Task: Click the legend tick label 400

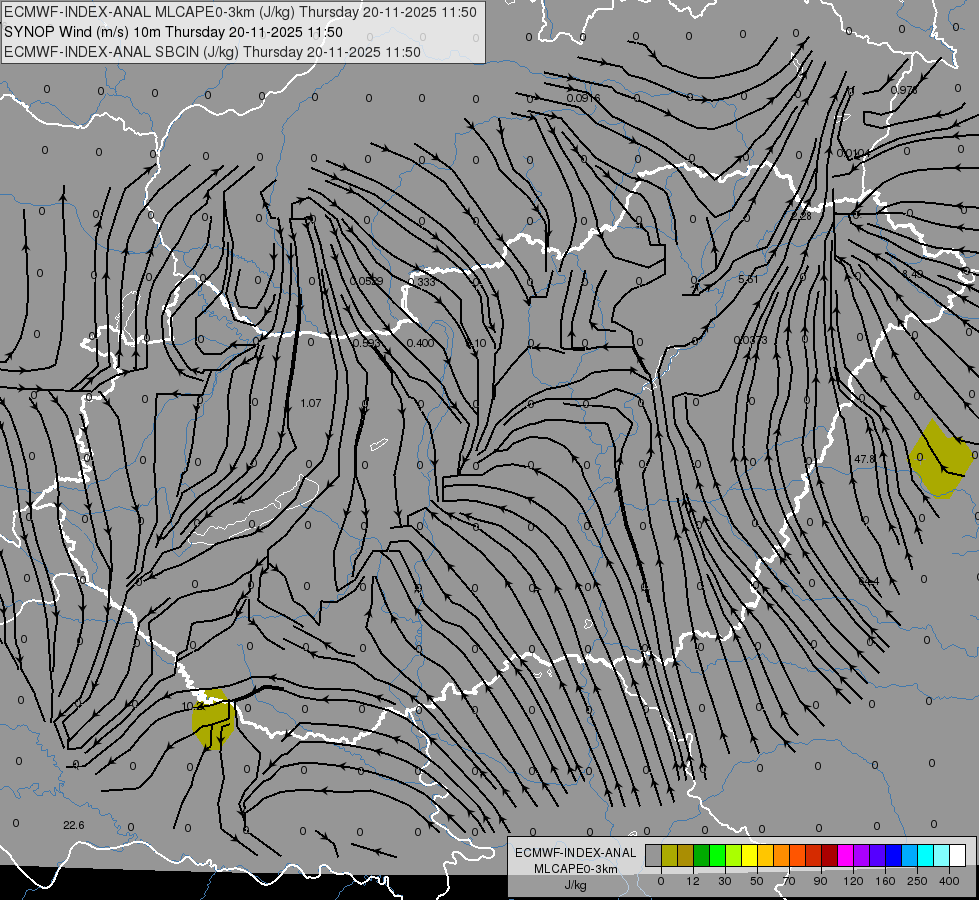Action: 949,881
